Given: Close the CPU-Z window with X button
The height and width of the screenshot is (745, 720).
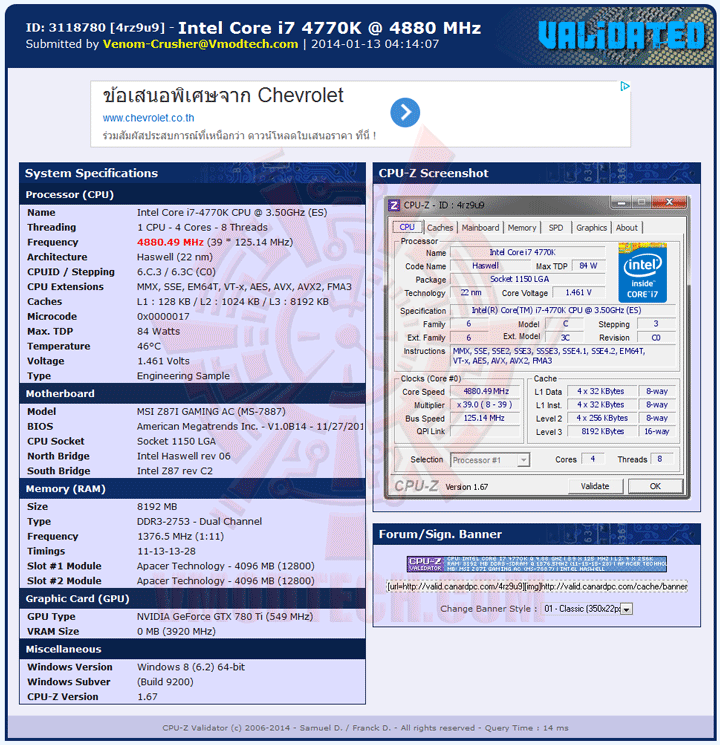Looking at the screenshot, I should (x=669, y=202).
